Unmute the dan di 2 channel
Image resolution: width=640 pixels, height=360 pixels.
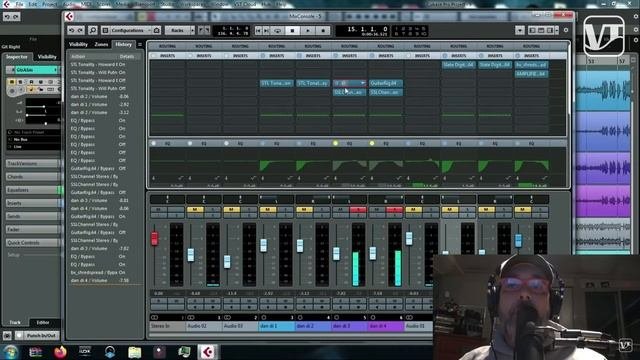point(304,209)
